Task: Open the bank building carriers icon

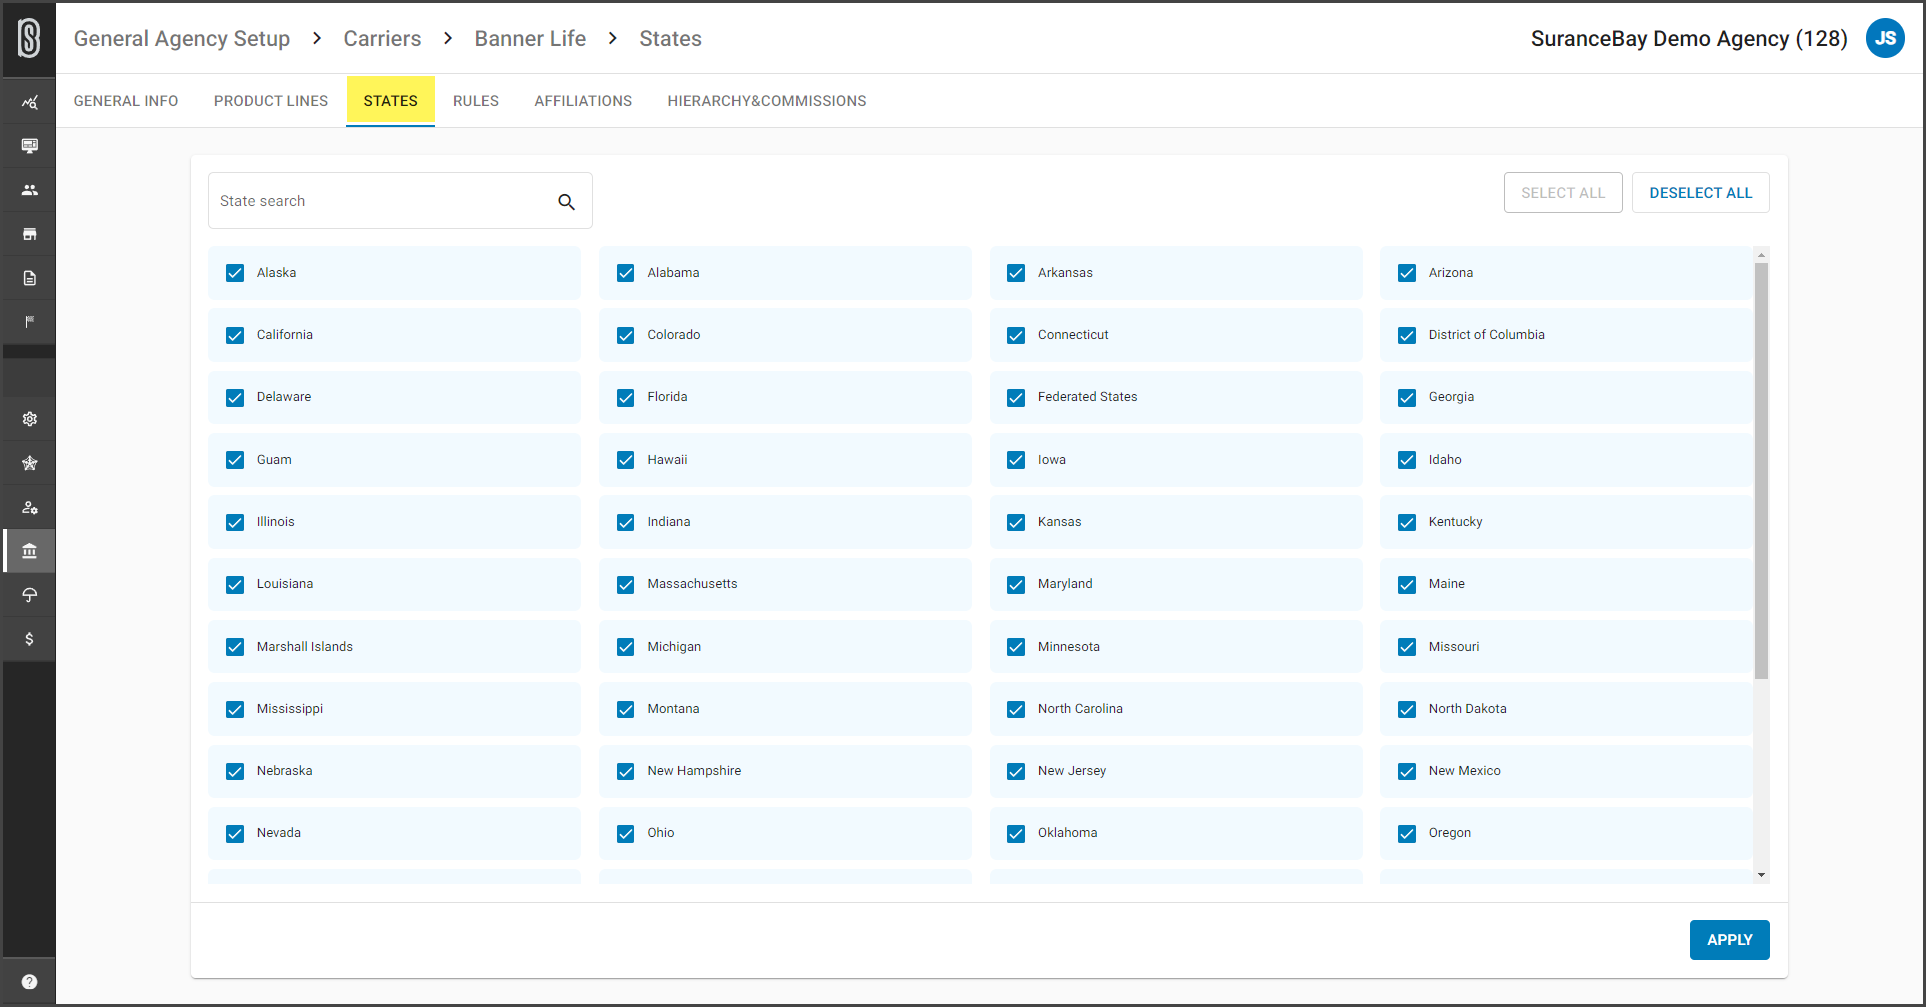Action: click(29, 551)
